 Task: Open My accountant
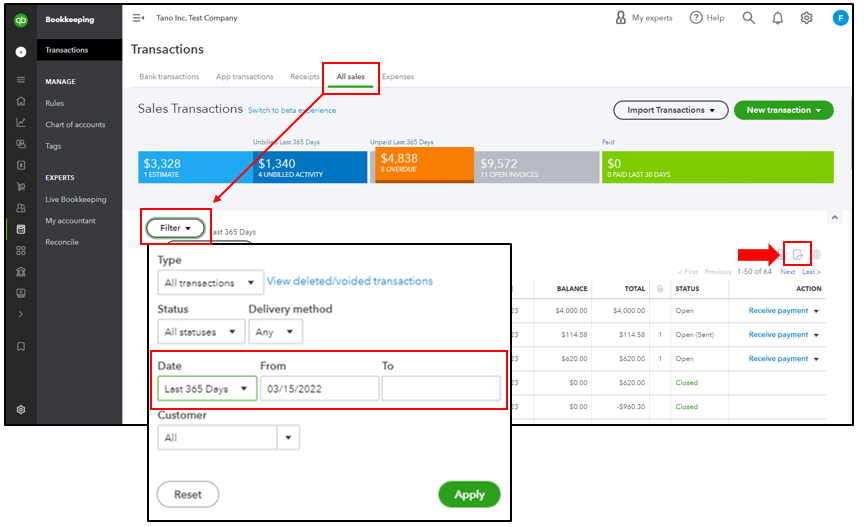point(70,221)
